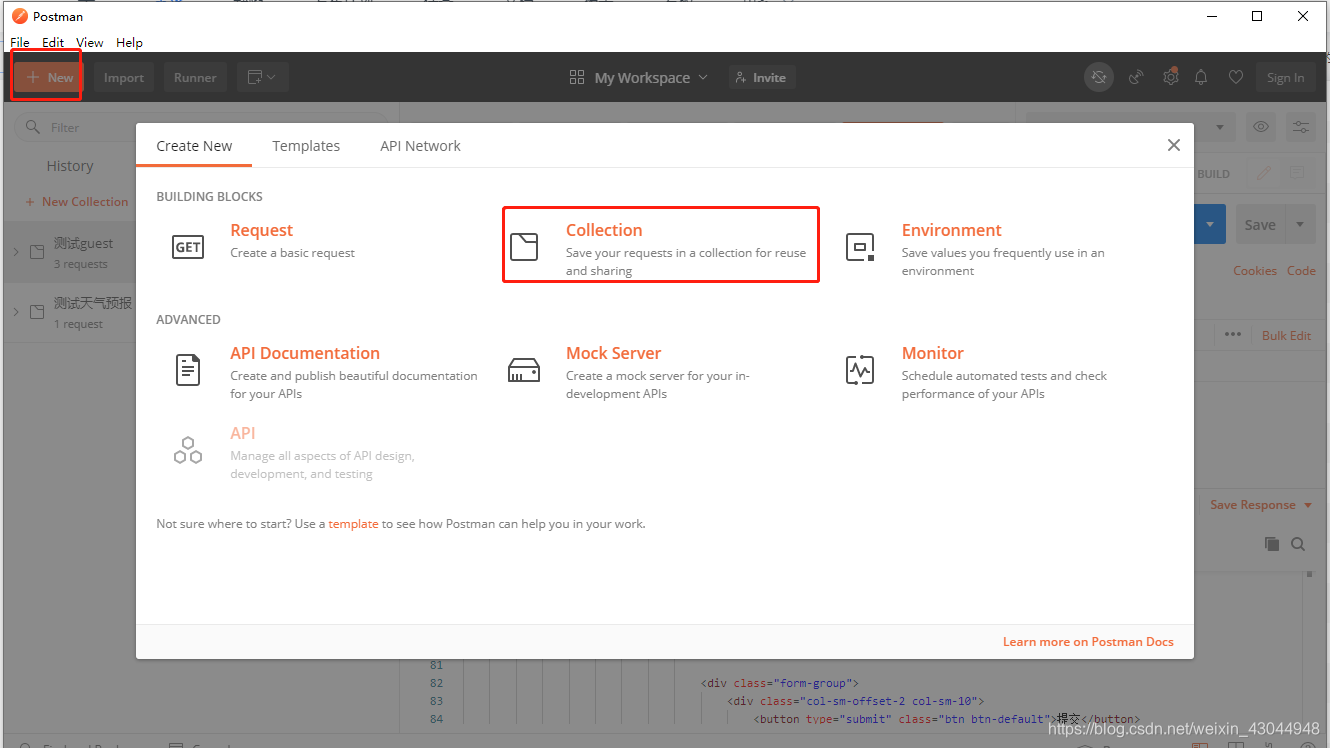
Task: Click the copy response icon
Action: coord(1272,544)
